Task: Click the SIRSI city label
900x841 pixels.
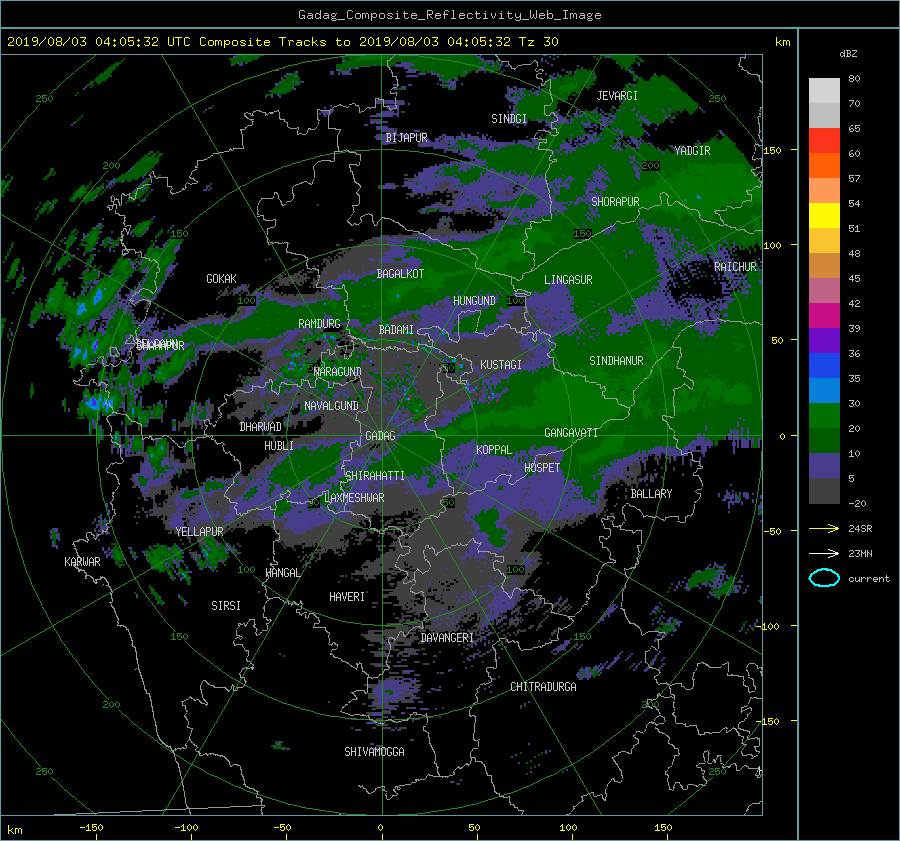Action: 226,606
